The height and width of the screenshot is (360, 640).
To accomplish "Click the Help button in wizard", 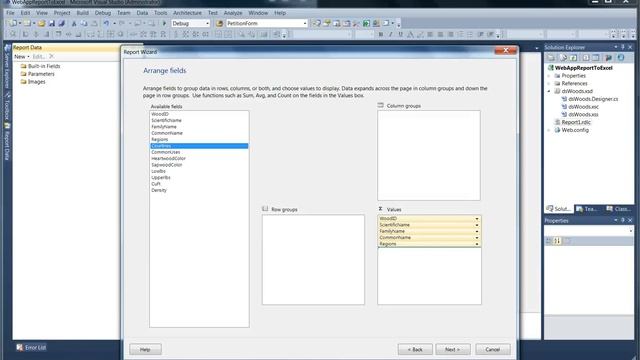I will (x=145, y=349).
